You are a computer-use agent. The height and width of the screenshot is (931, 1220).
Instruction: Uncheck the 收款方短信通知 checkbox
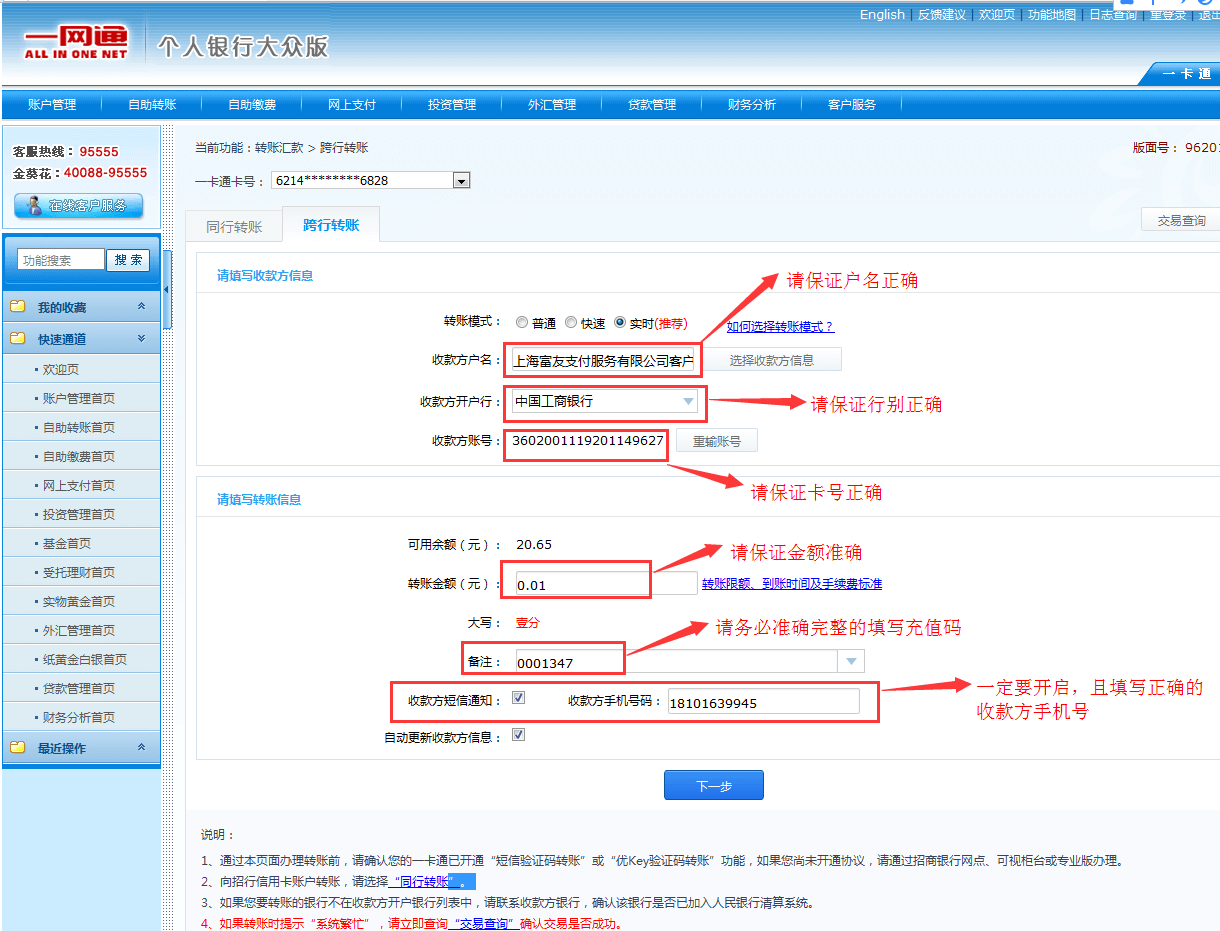(518, 698)
